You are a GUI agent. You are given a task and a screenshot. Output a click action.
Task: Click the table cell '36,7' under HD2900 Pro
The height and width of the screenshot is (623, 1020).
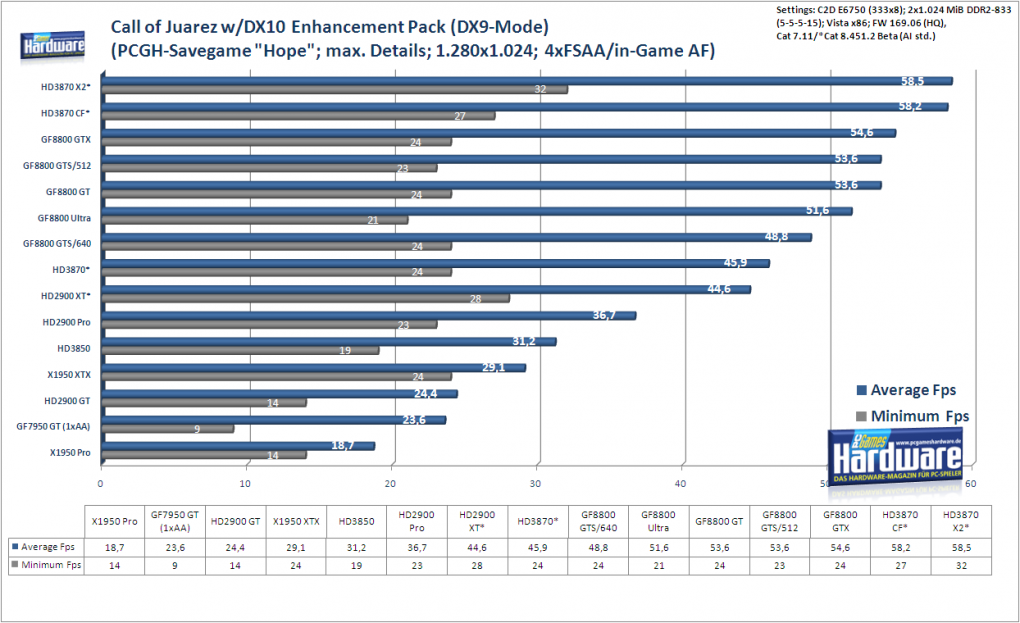[417, 548]
